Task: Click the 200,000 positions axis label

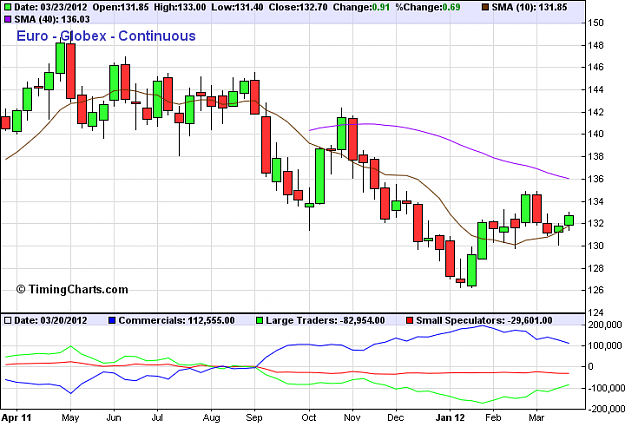Action: point(605,325)
